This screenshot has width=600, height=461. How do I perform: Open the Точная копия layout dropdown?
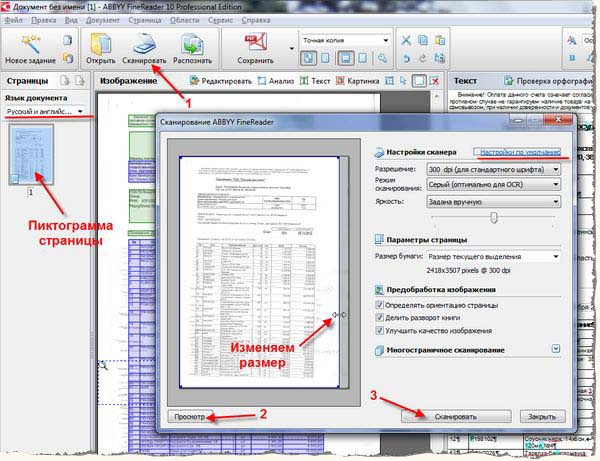click(346, 40)
